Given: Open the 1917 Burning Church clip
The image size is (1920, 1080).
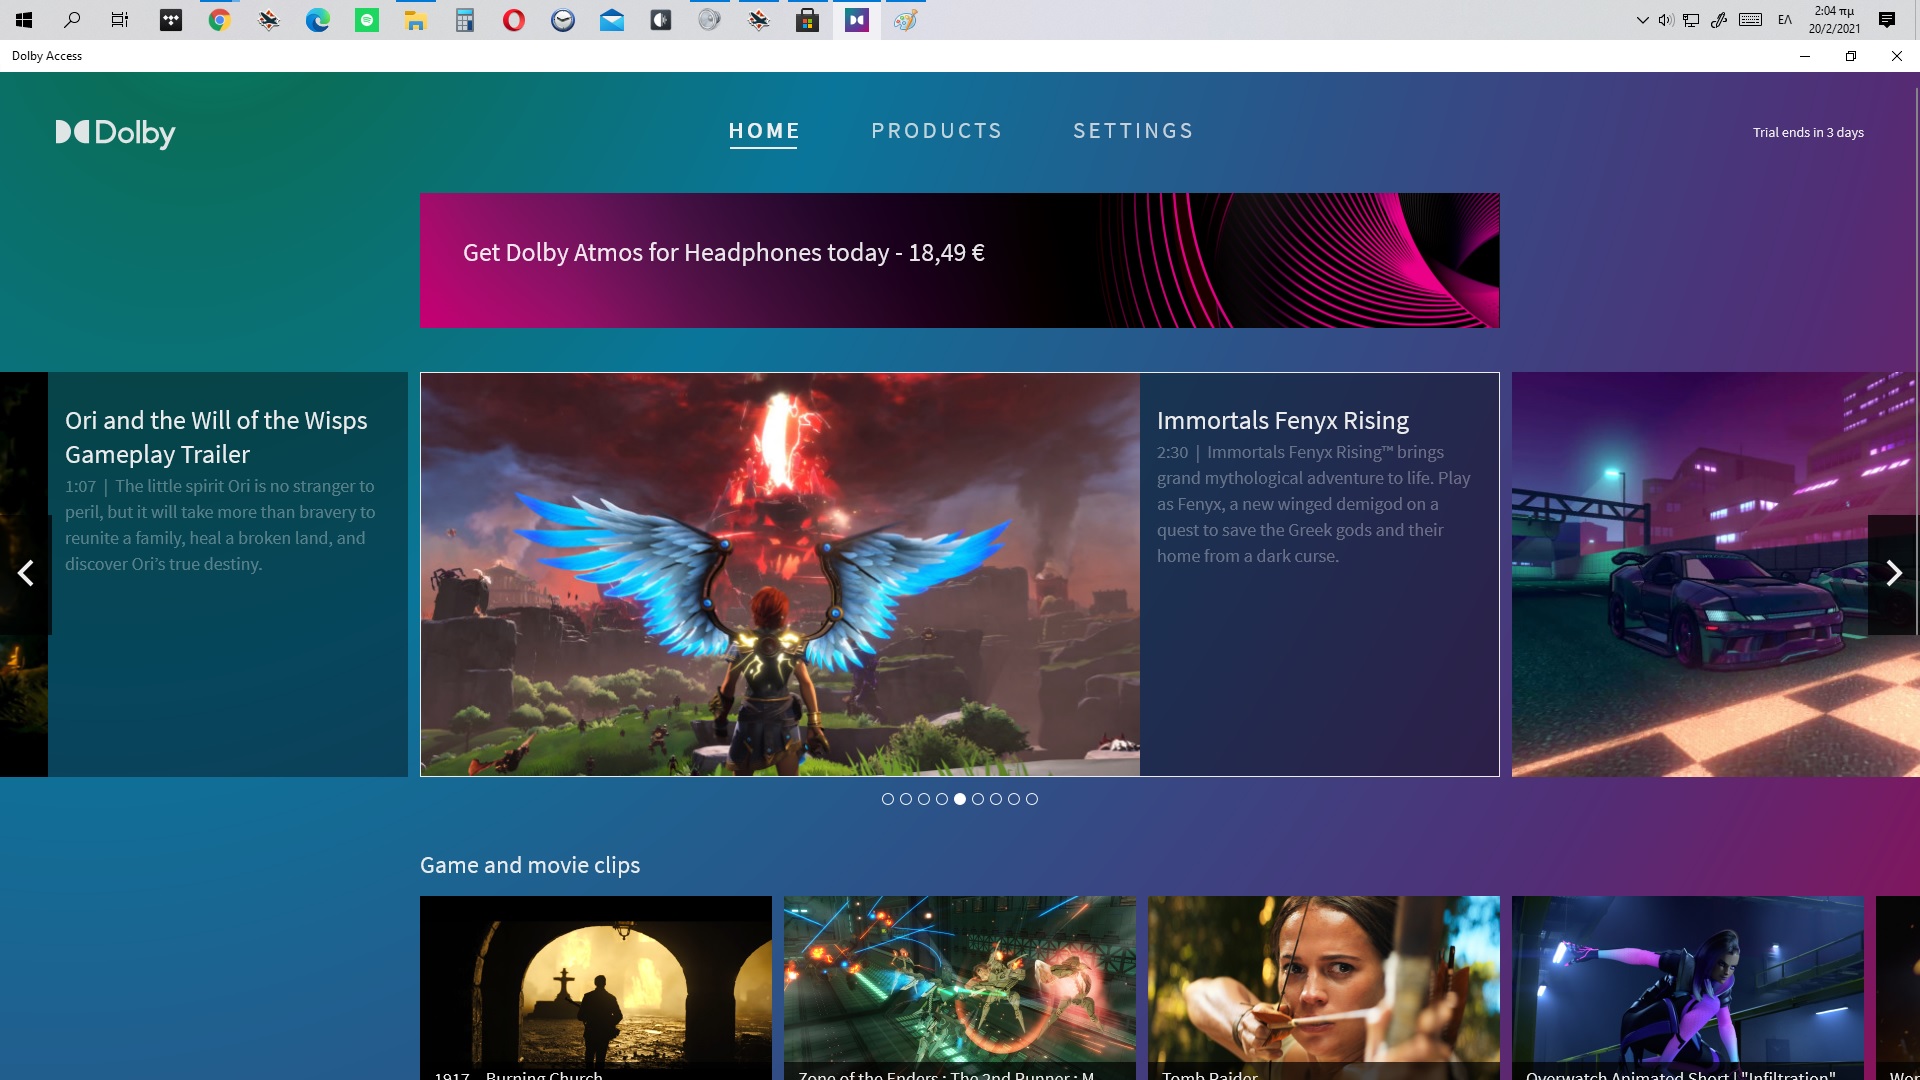Looking at the screenshot, I should pos(595,985).
